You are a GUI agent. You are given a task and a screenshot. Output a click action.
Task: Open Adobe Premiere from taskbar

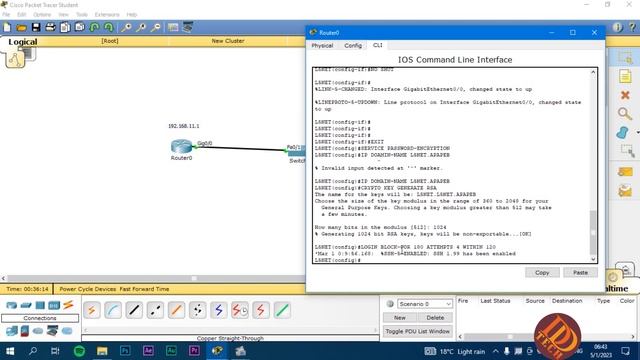point(194,351)
